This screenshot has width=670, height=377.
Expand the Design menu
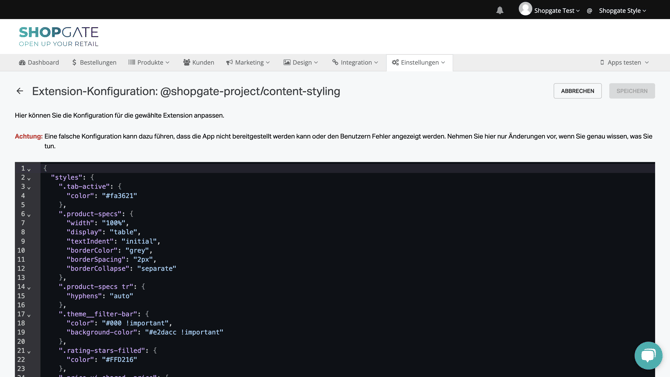click(301, 62)
